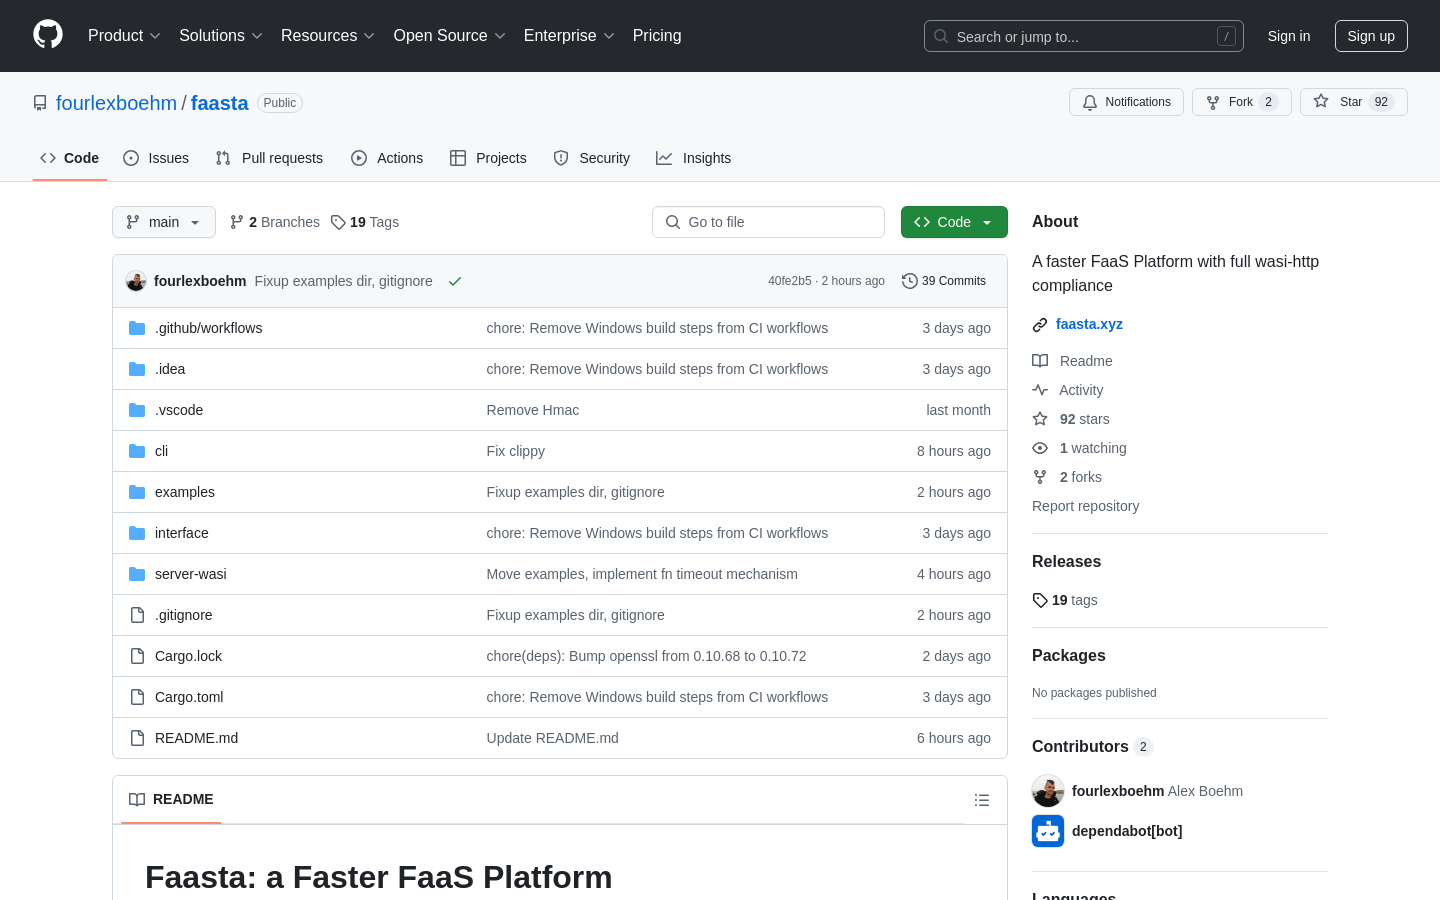
Task: Click the link icon beside faasta.xyz
Action: (x=1040, y=325)
